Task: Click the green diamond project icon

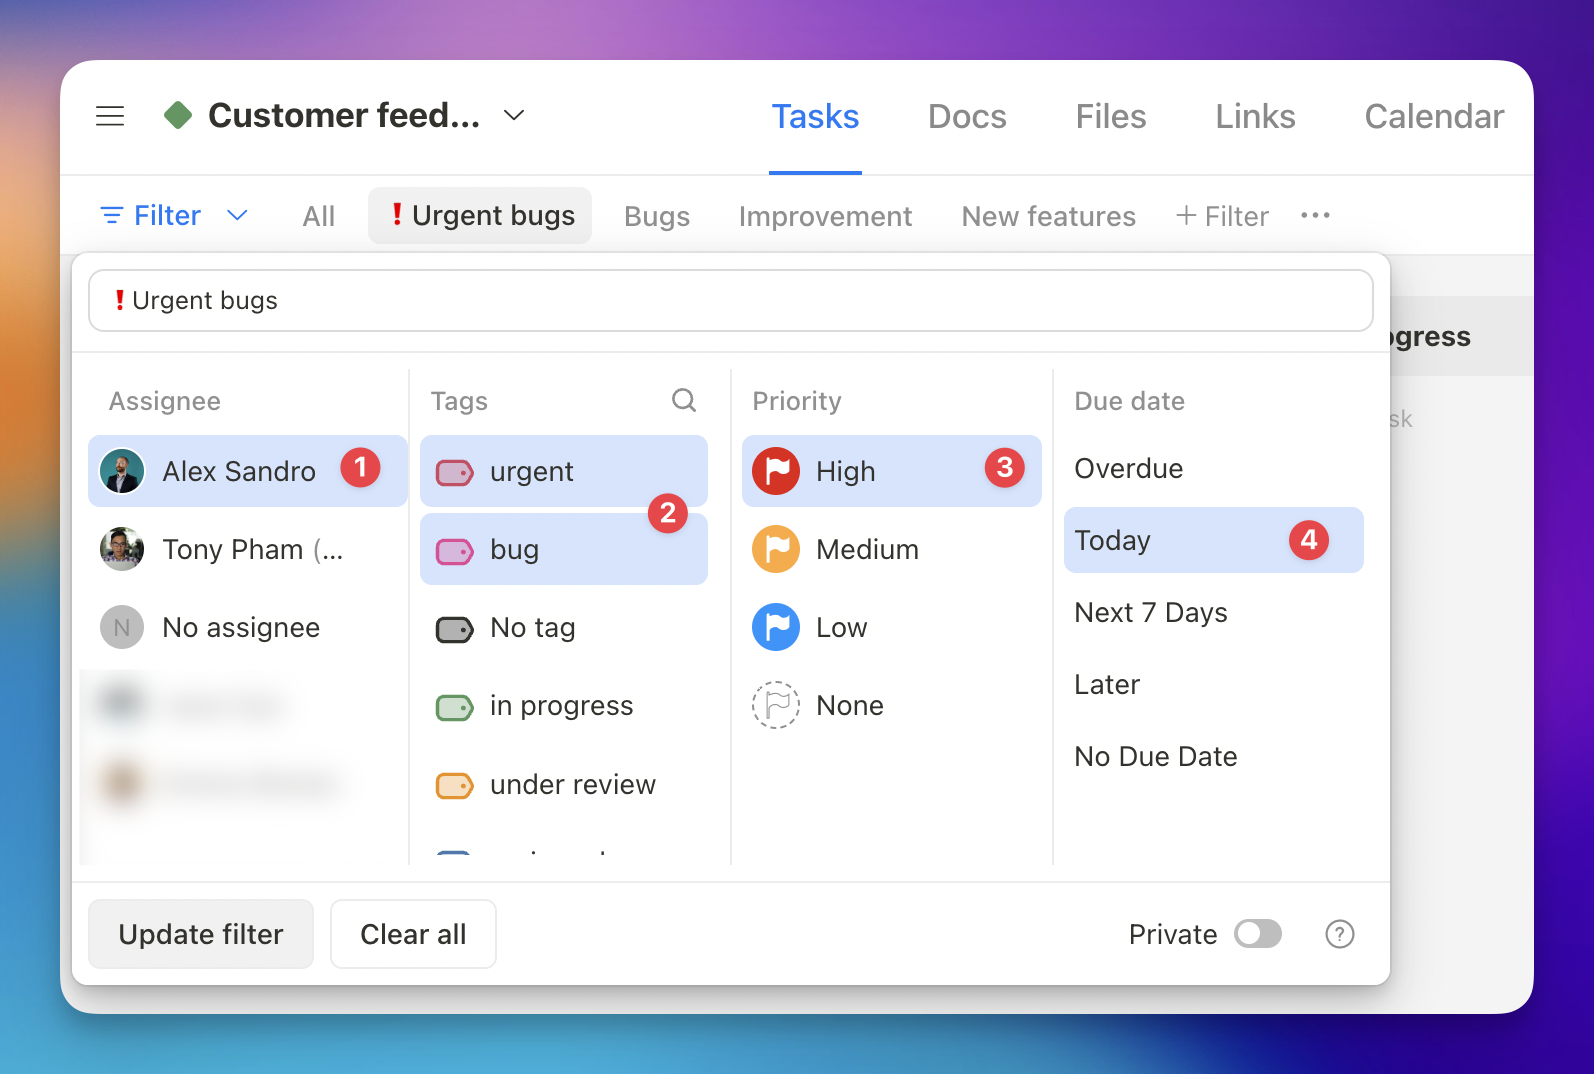Action: pyautogui.click(x=178, y=115)
